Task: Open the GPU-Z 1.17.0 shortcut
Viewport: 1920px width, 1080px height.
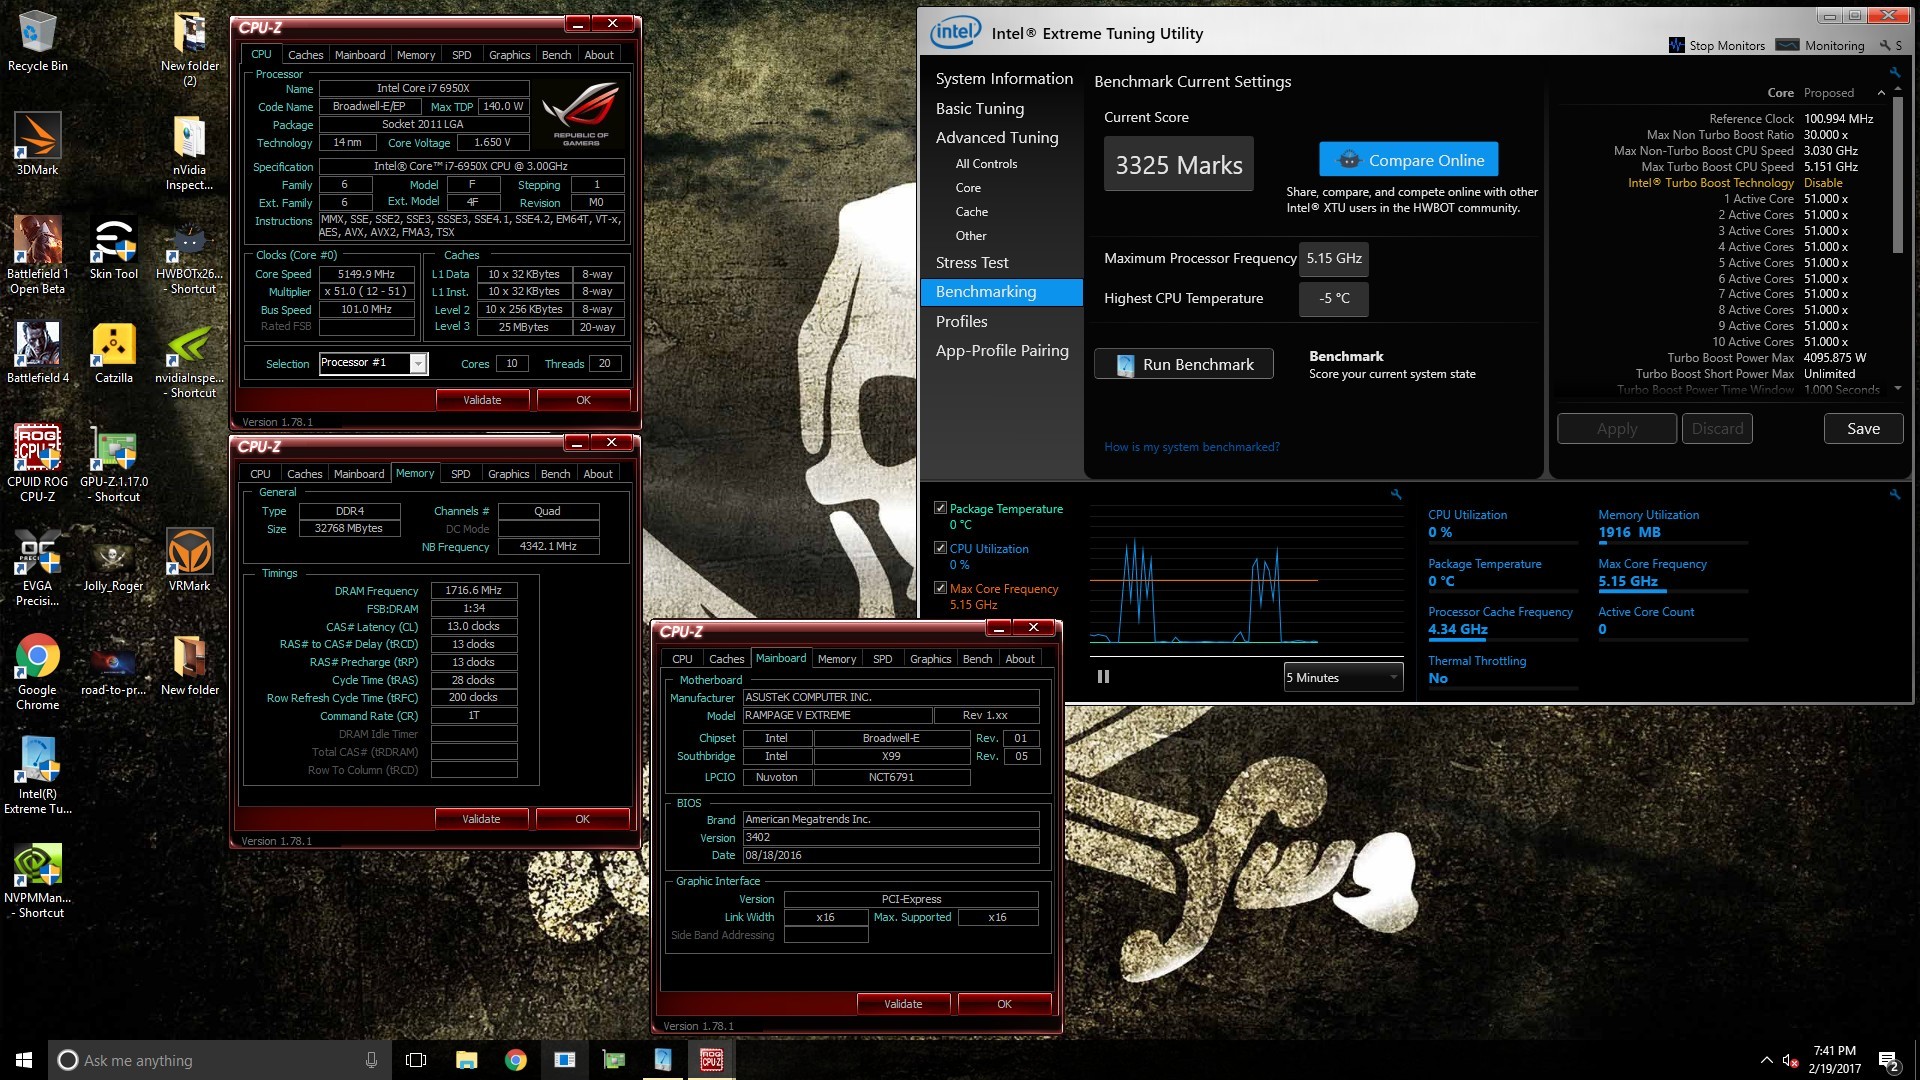Action: point(113,463)
